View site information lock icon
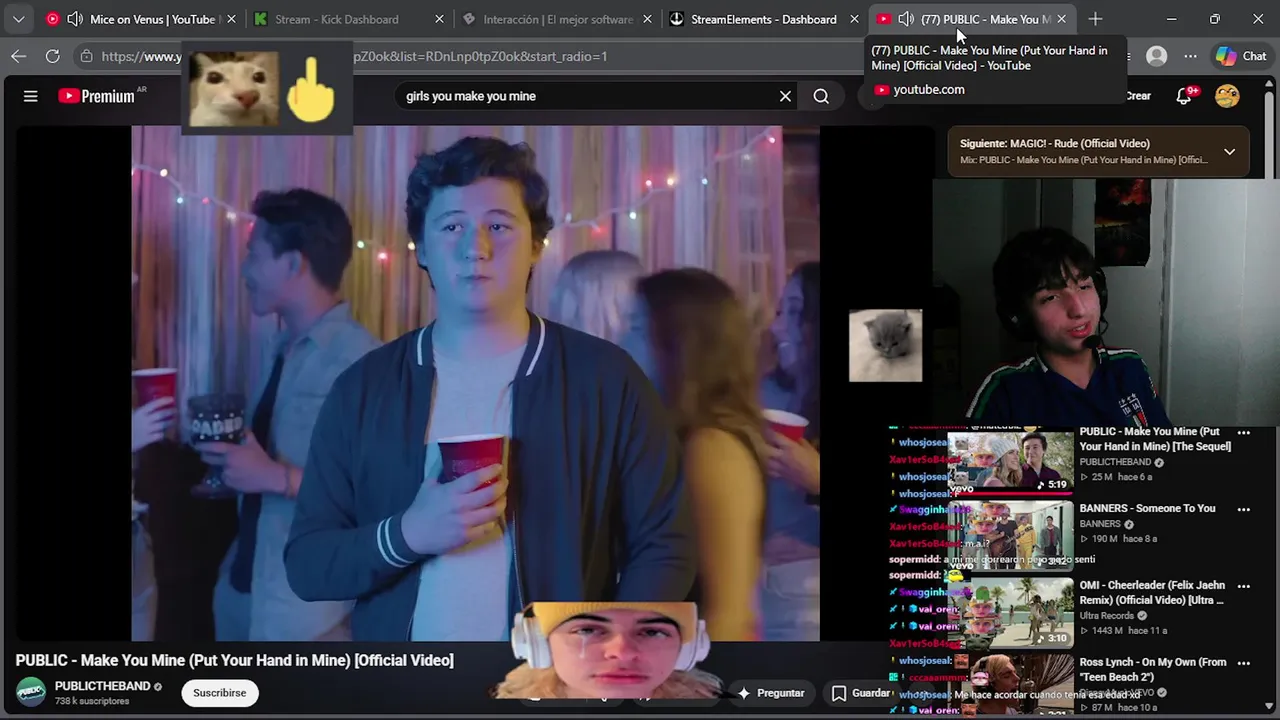 coord(87,56)
